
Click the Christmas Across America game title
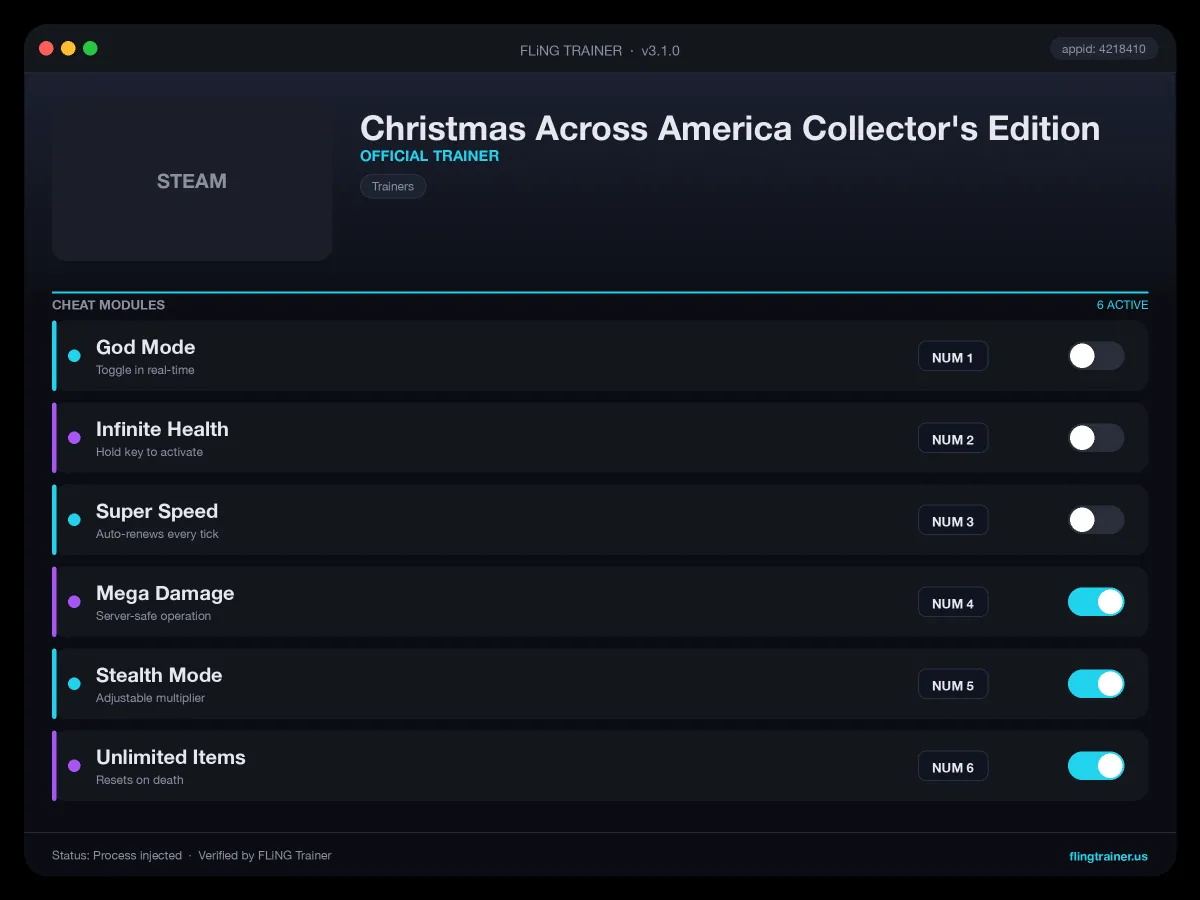pos(730,128)
